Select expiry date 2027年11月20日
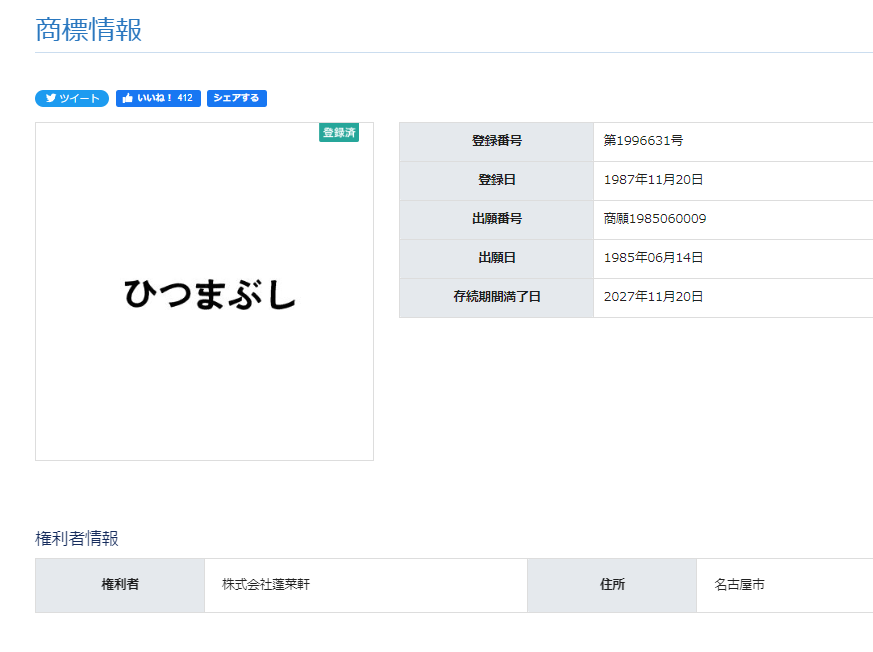 tap(653, 296)
